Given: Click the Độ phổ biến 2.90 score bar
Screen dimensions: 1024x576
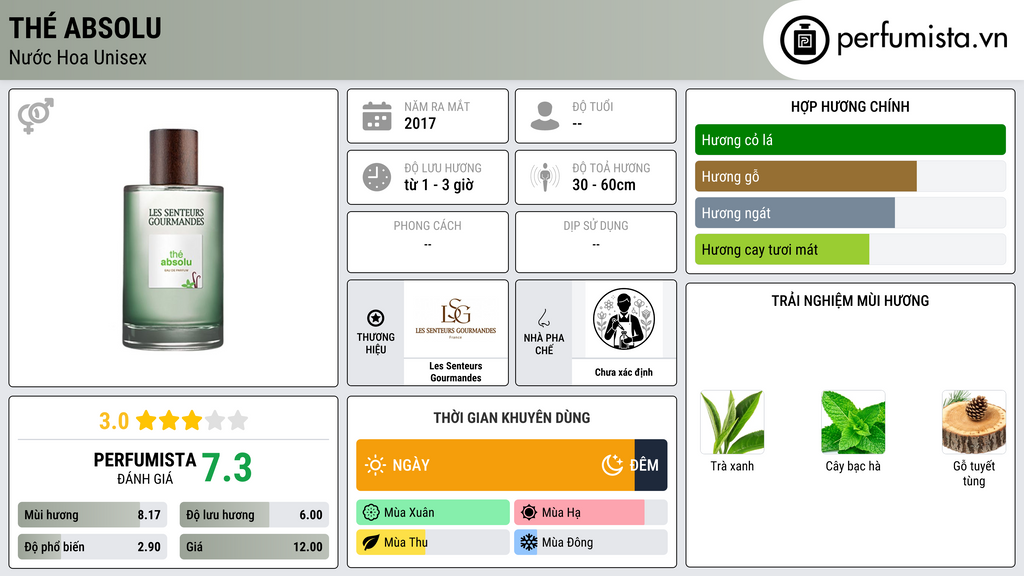Looking at the screenshot, I should tap(92, 547).
